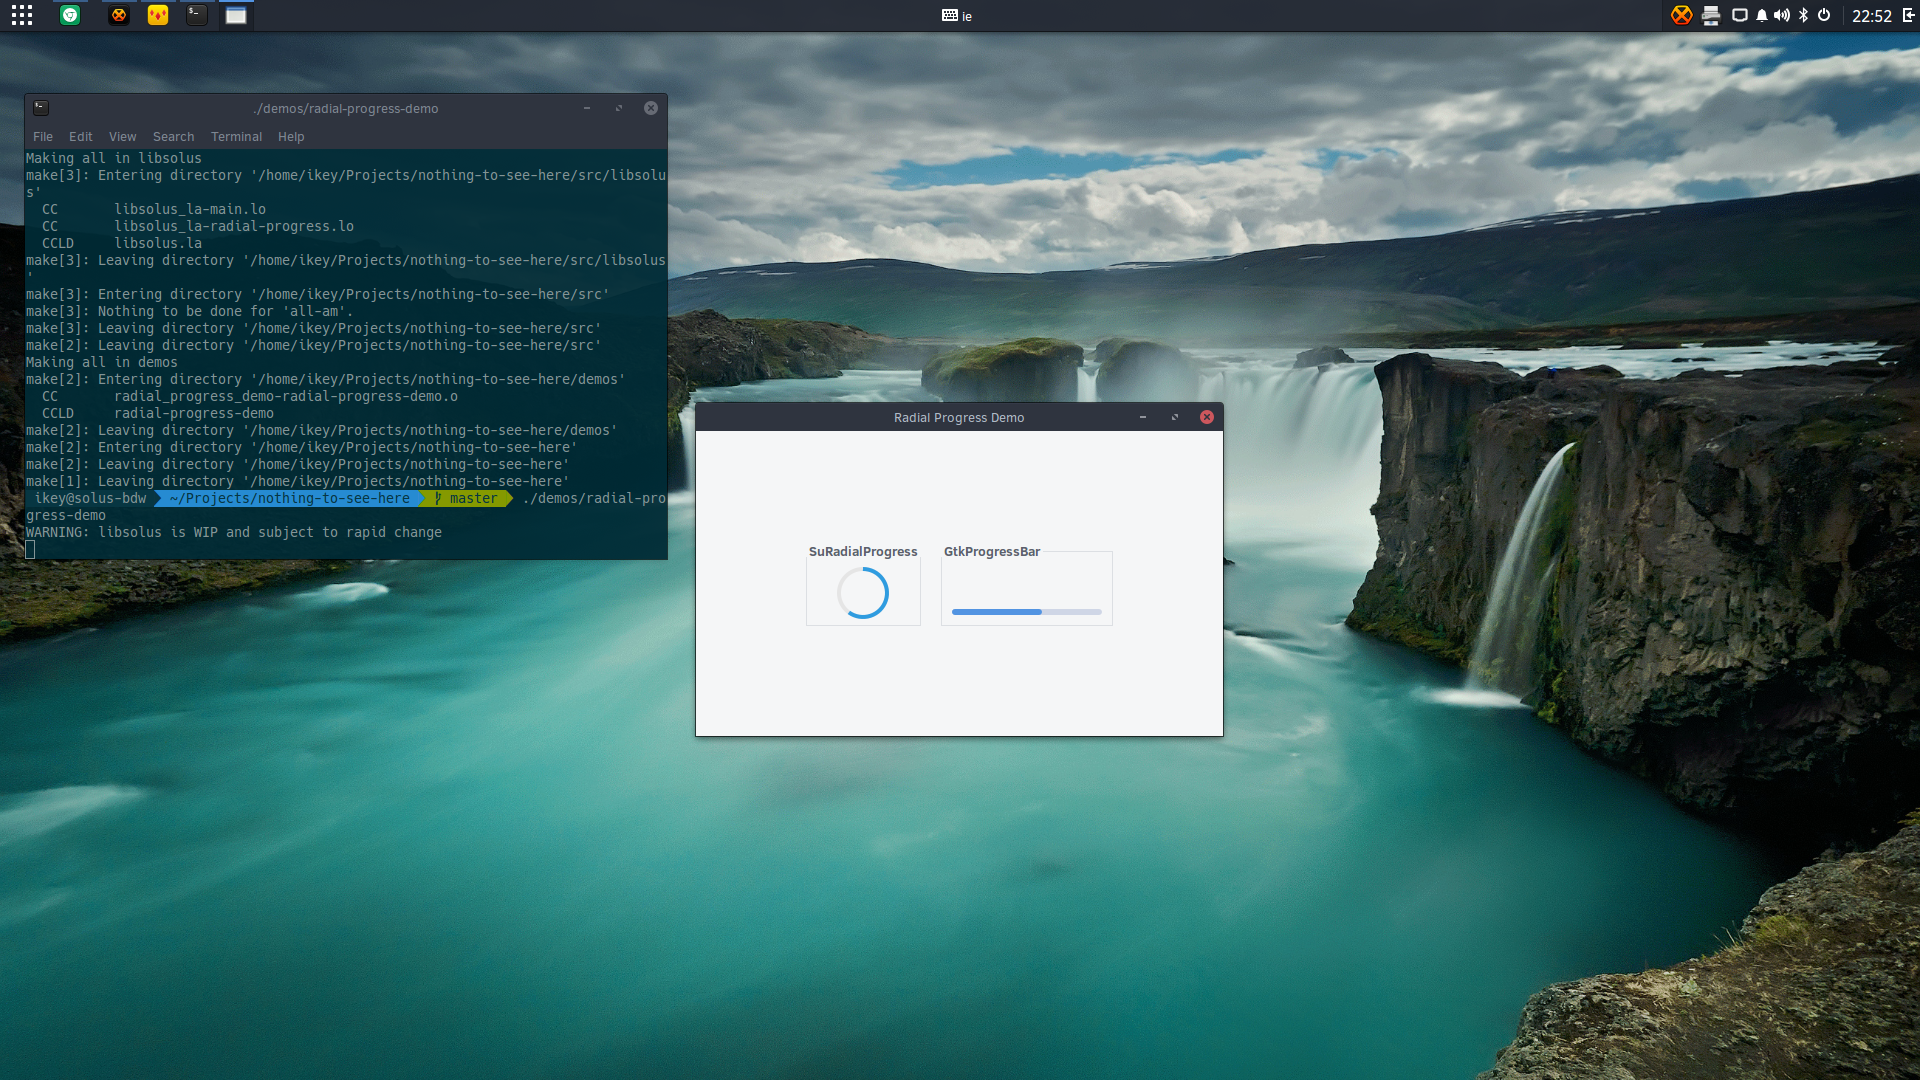Screen dimensions: 1920x1080
Task: Click the terminal cursor block
Action: coord(30,549)
